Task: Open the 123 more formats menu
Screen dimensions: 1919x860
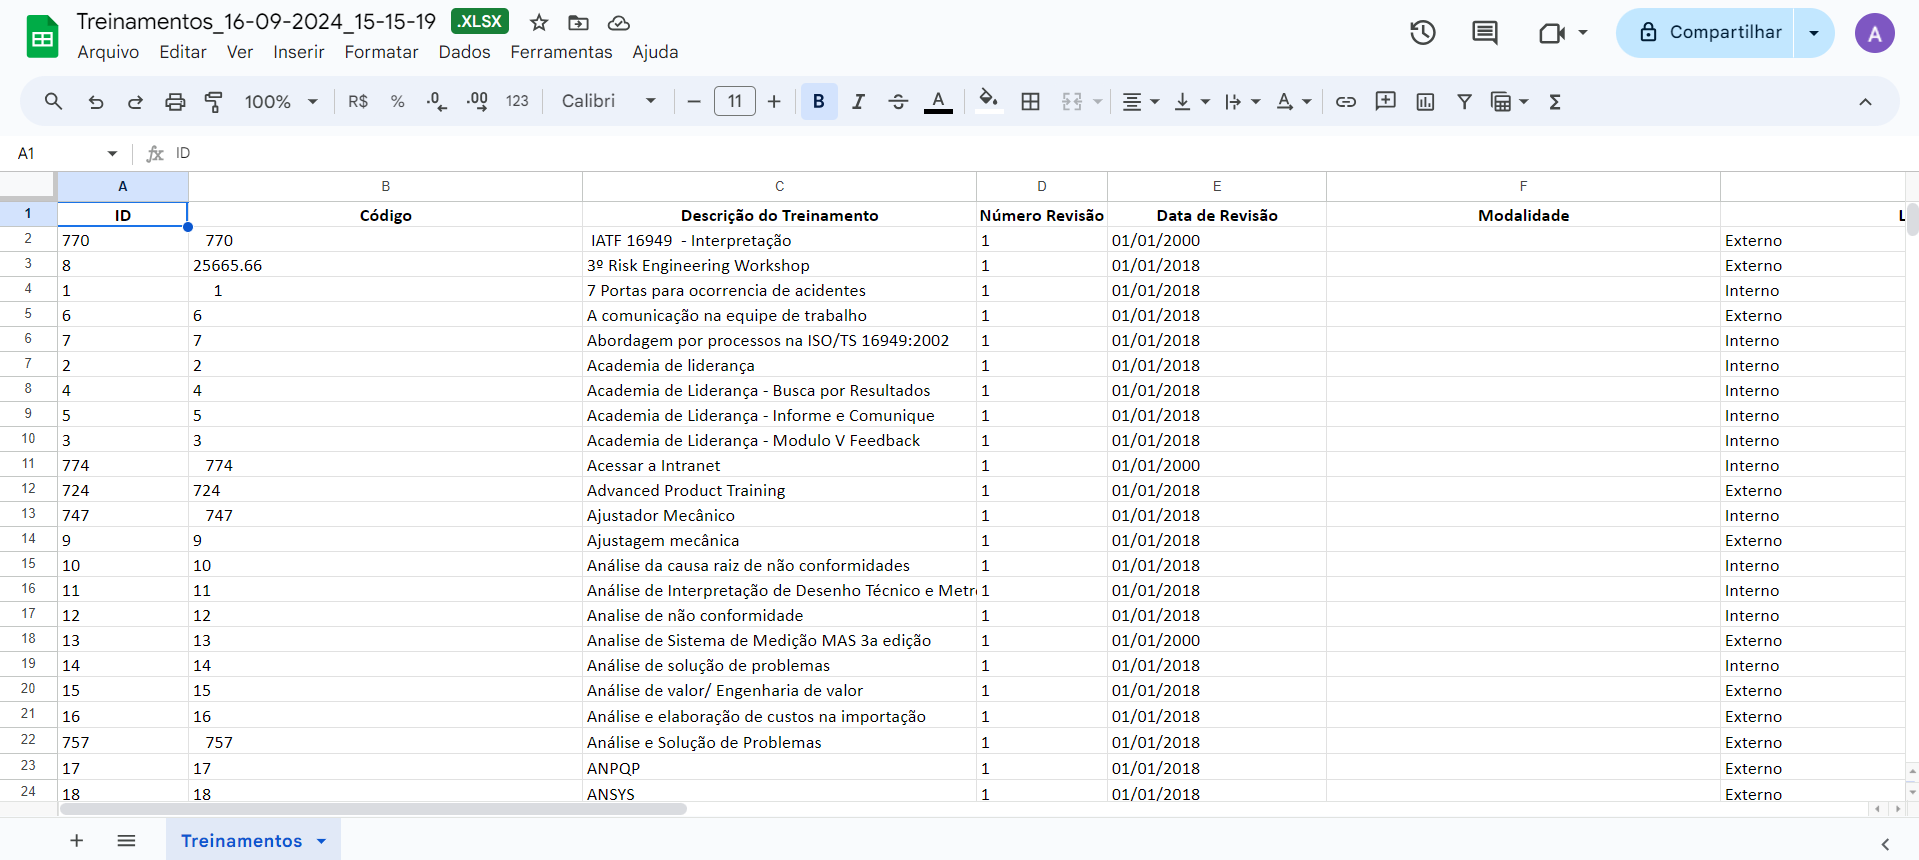Action: [x=517, y=101]
